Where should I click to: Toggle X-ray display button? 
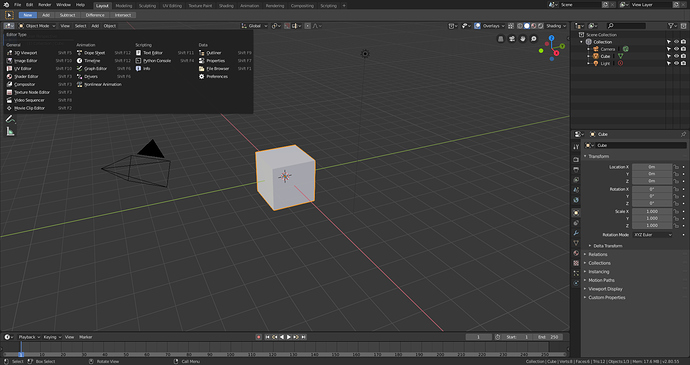511,26
